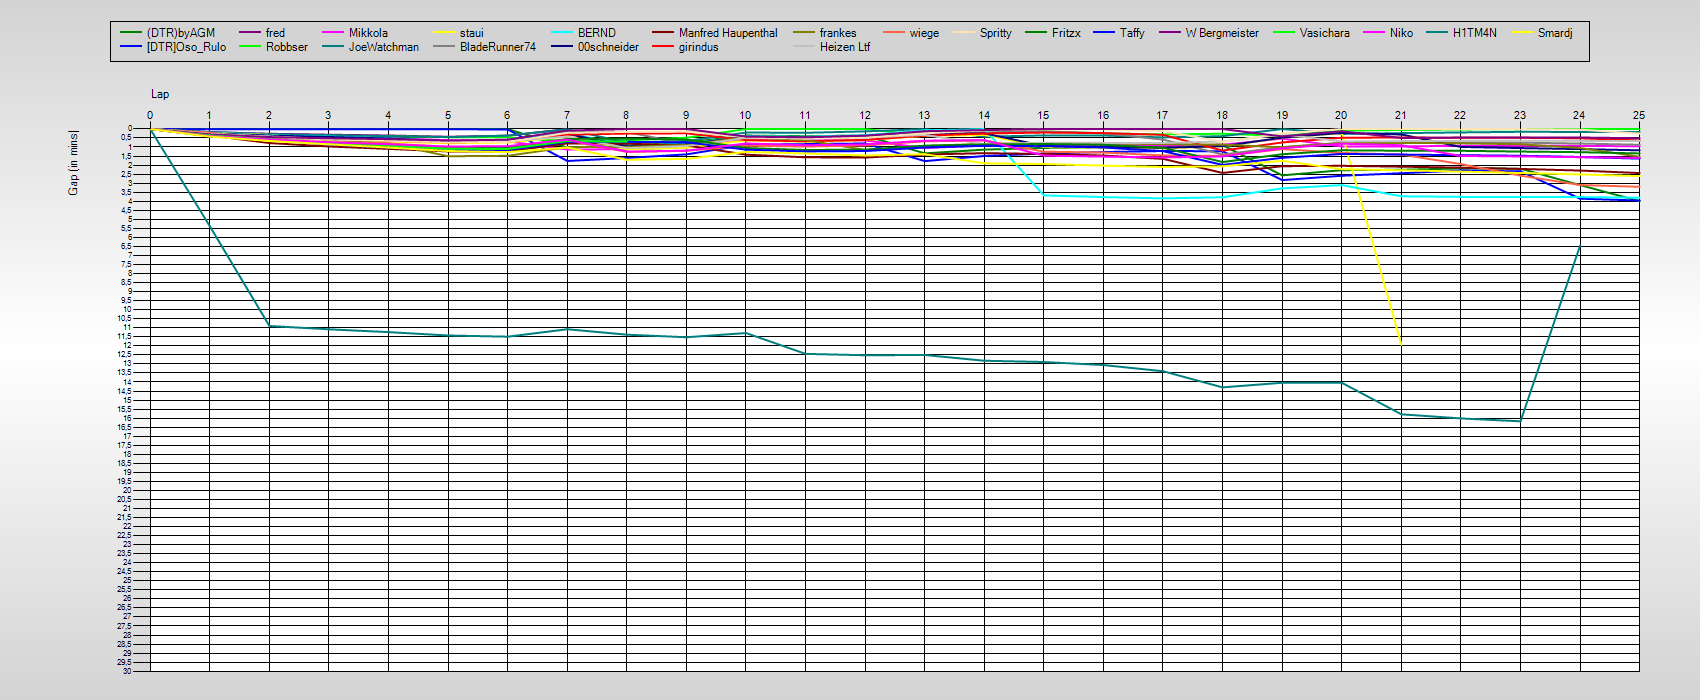Click the magenta swatch next to Mikkola
The height and width of the screenshot is (700, 1700).
tap(329, 33)
